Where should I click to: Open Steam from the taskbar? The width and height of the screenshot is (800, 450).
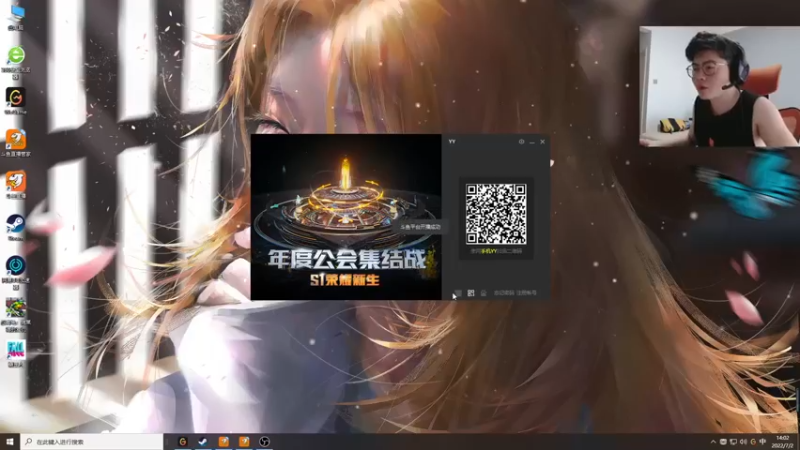click(203, 442)
